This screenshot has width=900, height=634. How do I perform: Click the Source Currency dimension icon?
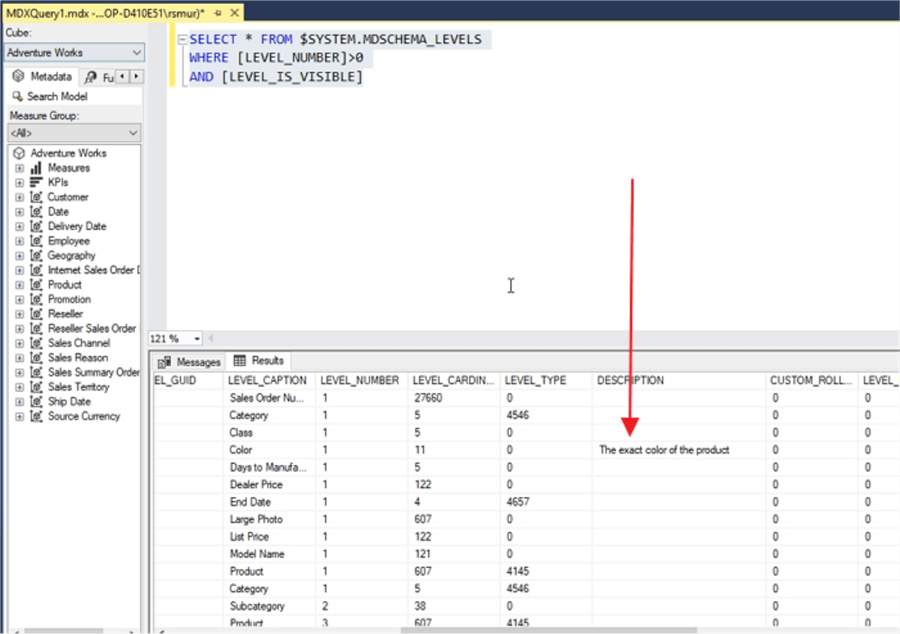(36, 417)
